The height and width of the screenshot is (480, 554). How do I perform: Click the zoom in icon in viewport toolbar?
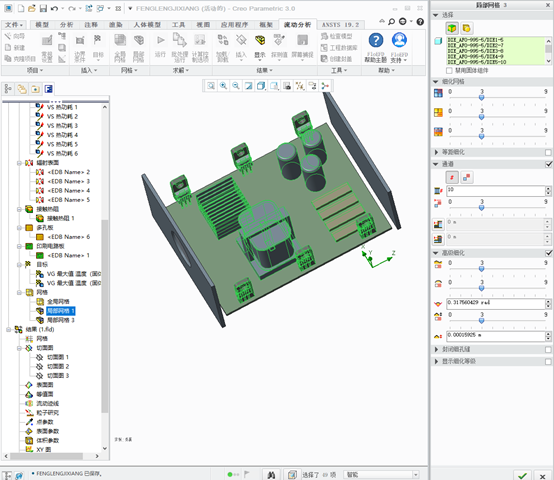click(x=223, y=86)
